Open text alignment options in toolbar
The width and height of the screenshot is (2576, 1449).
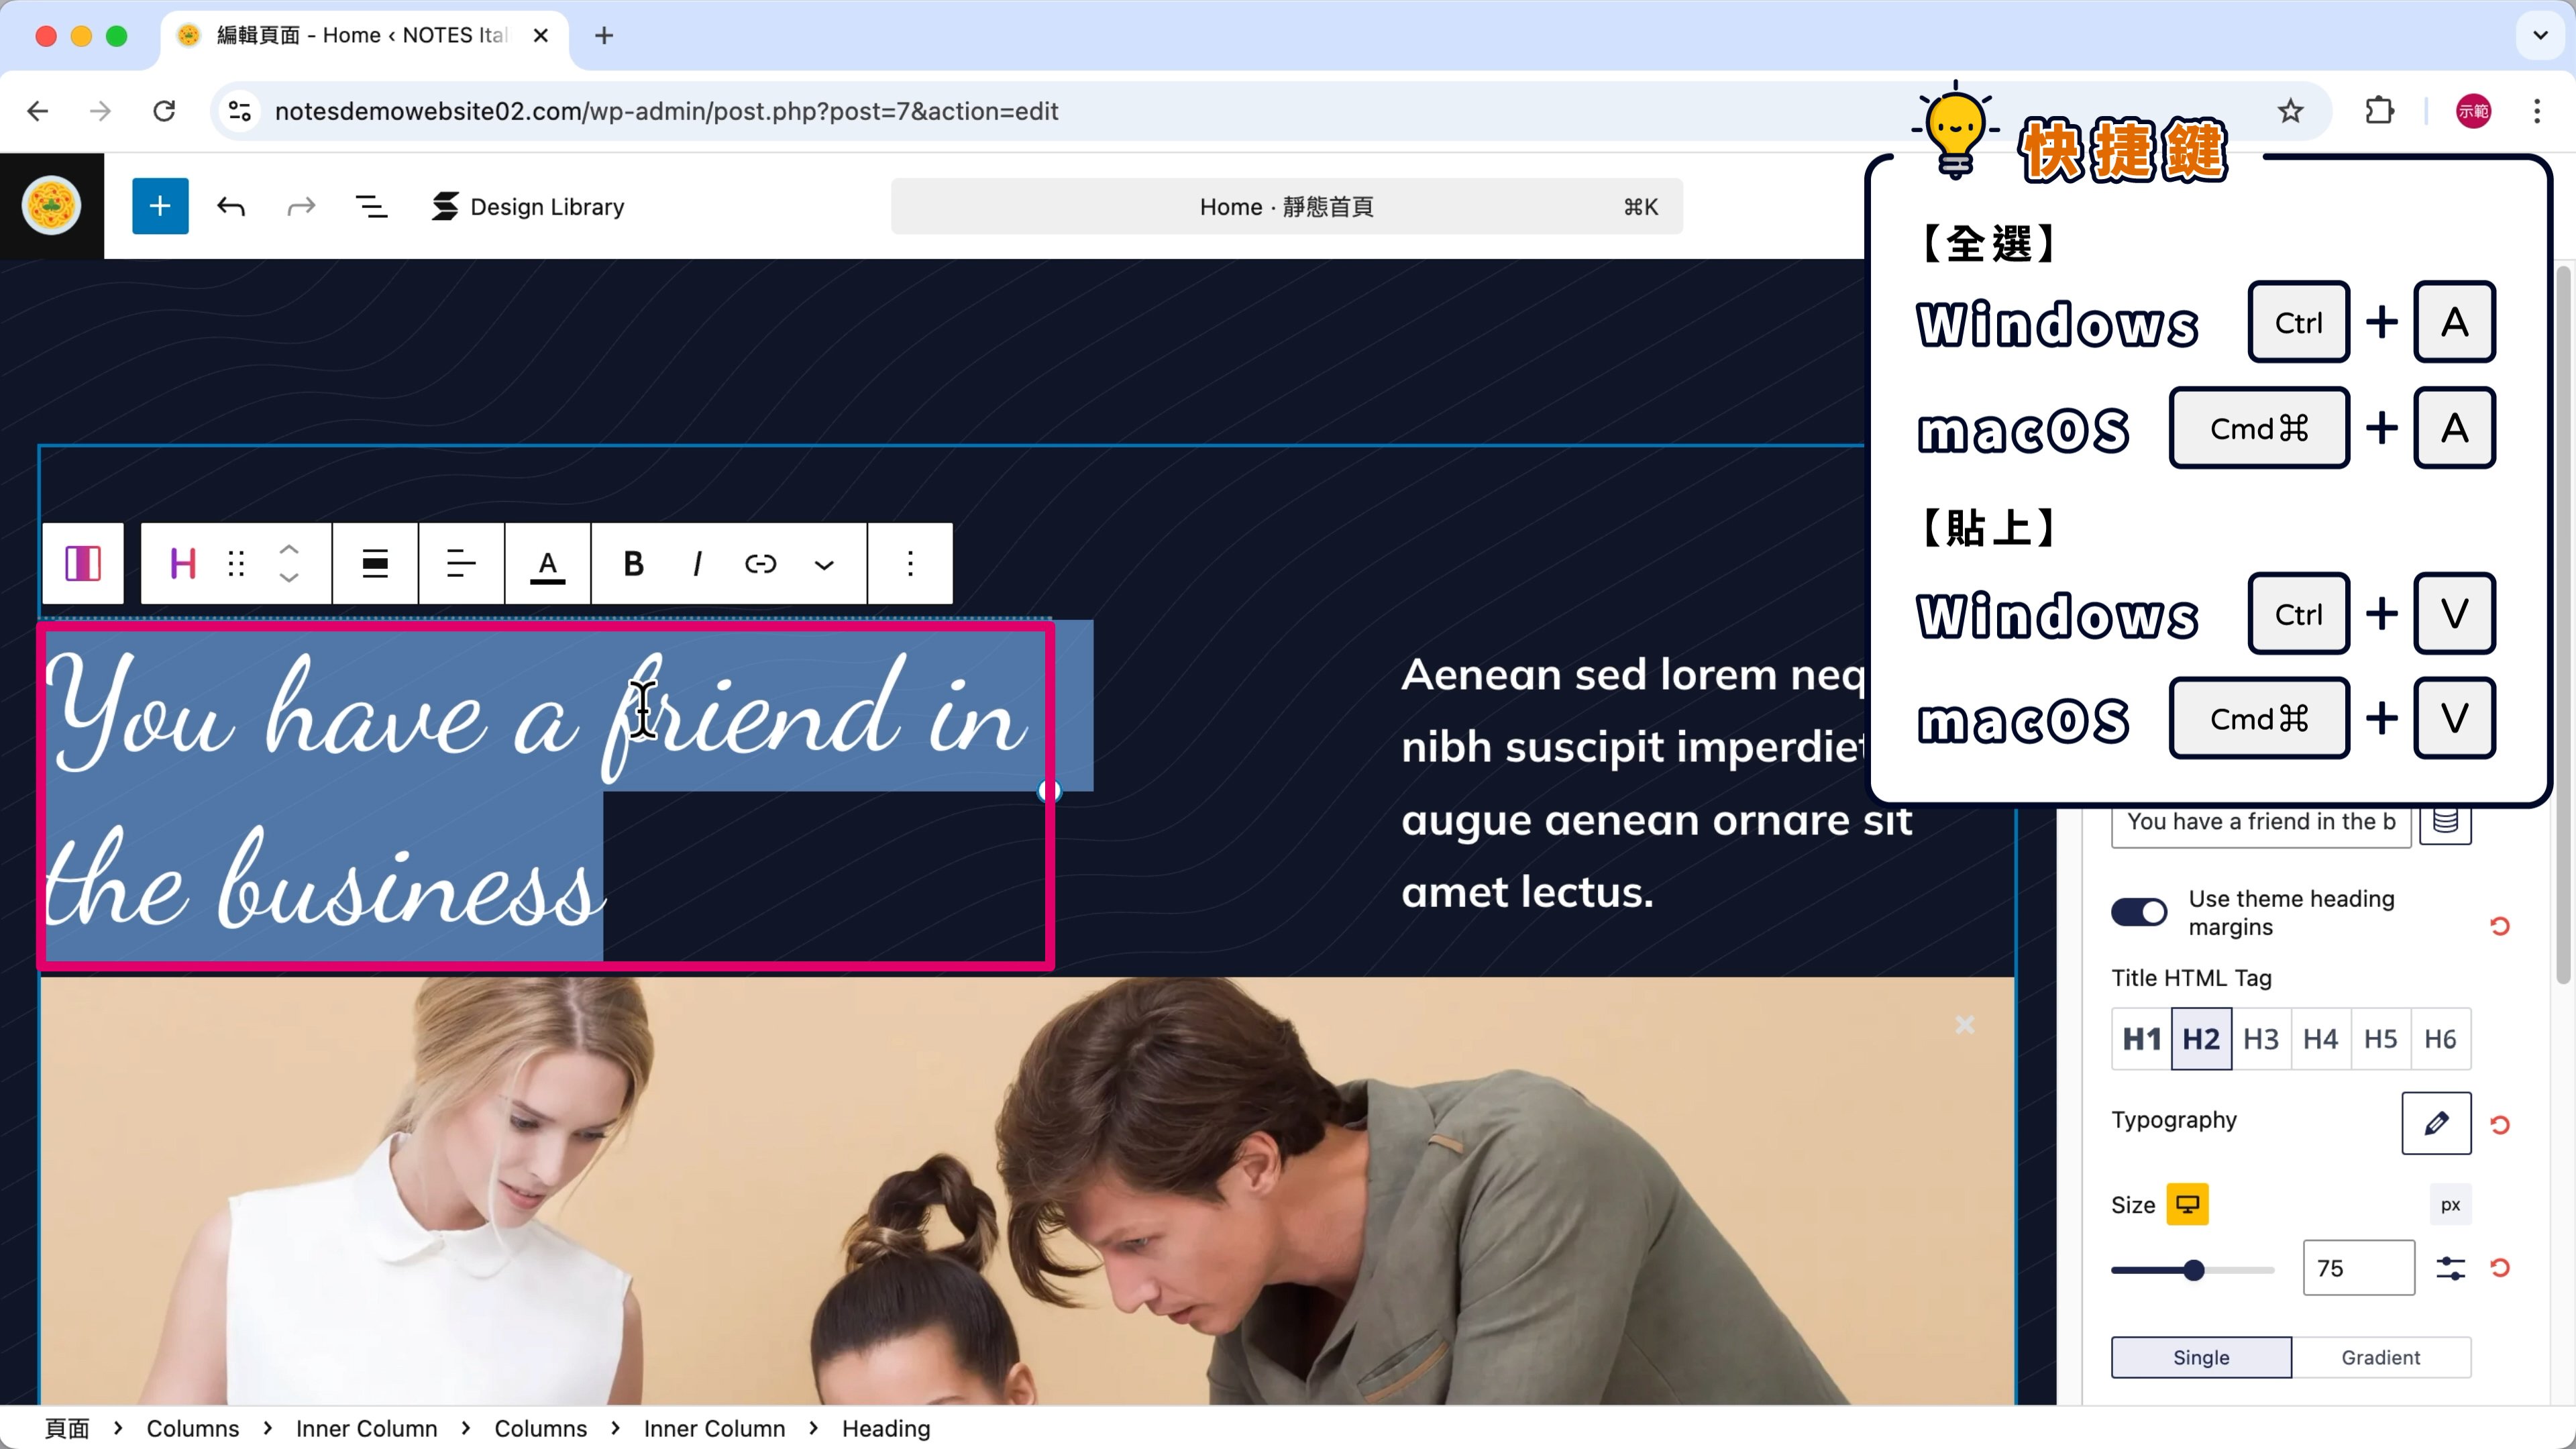pyautogui.click(x=461, y=564)
